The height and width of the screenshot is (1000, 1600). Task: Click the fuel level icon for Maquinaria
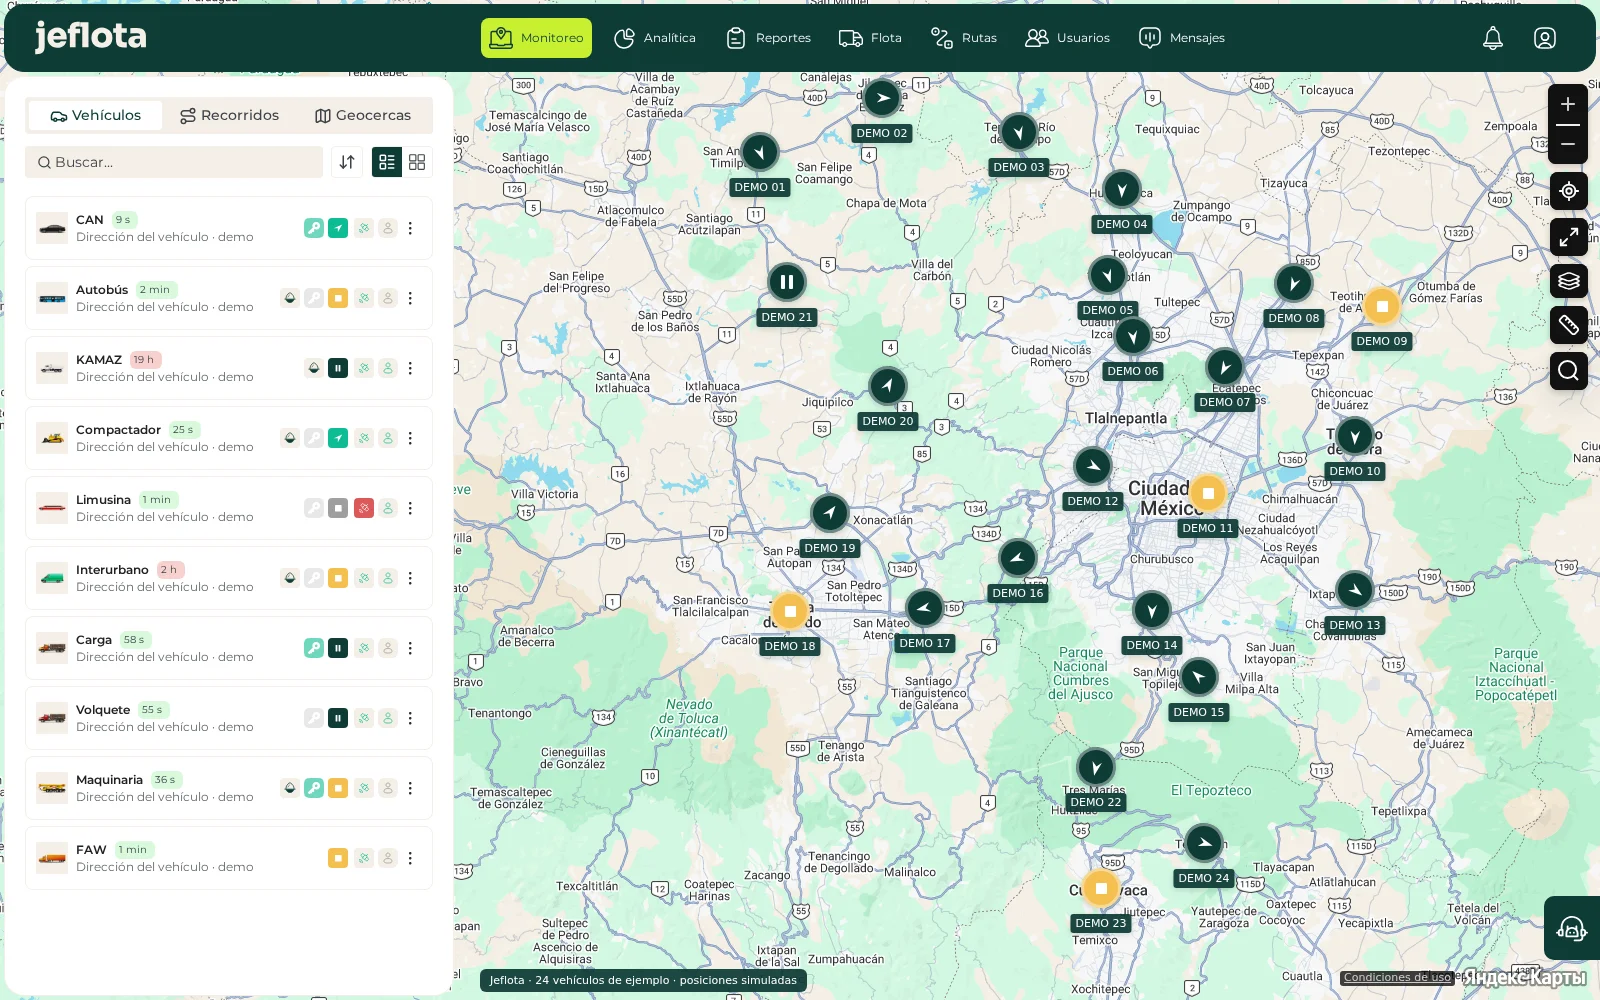point(289,788)
